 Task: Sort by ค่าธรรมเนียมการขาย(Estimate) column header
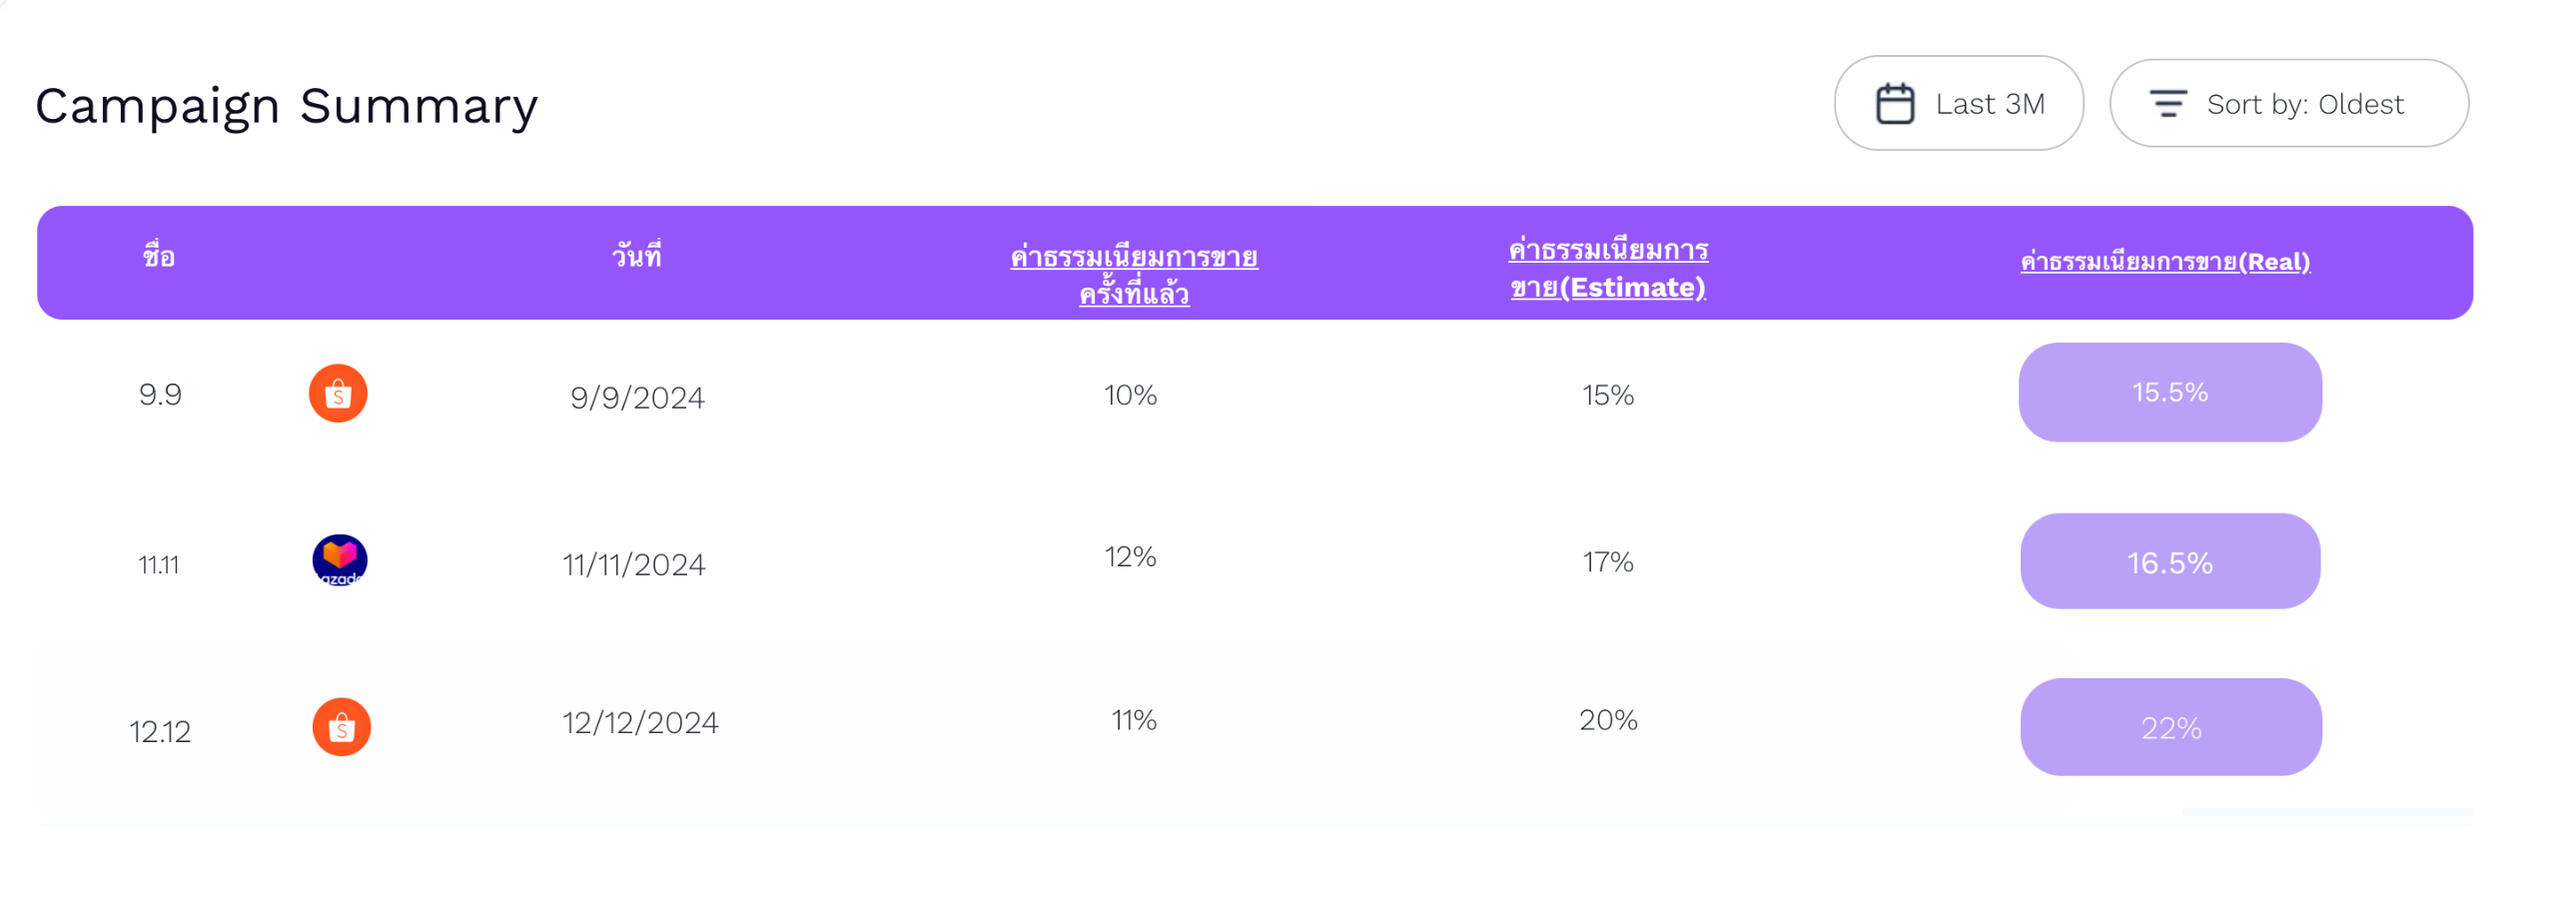pyautogui.click(x=1607, y=268)
